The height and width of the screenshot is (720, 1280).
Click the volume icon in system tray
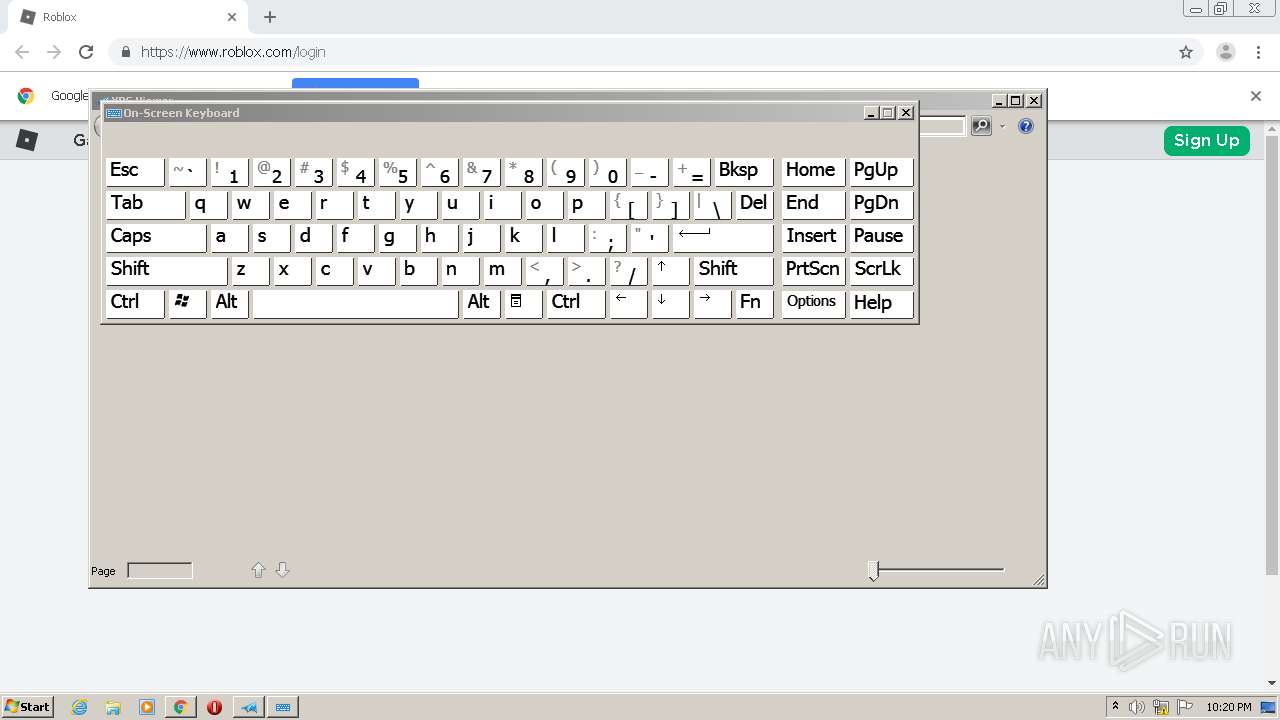1138,707
